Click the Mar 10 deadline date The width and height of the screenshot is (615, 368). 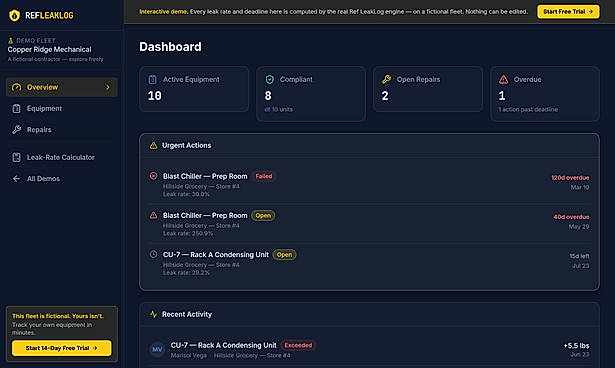pyautogui.click(x=580, y=188)
